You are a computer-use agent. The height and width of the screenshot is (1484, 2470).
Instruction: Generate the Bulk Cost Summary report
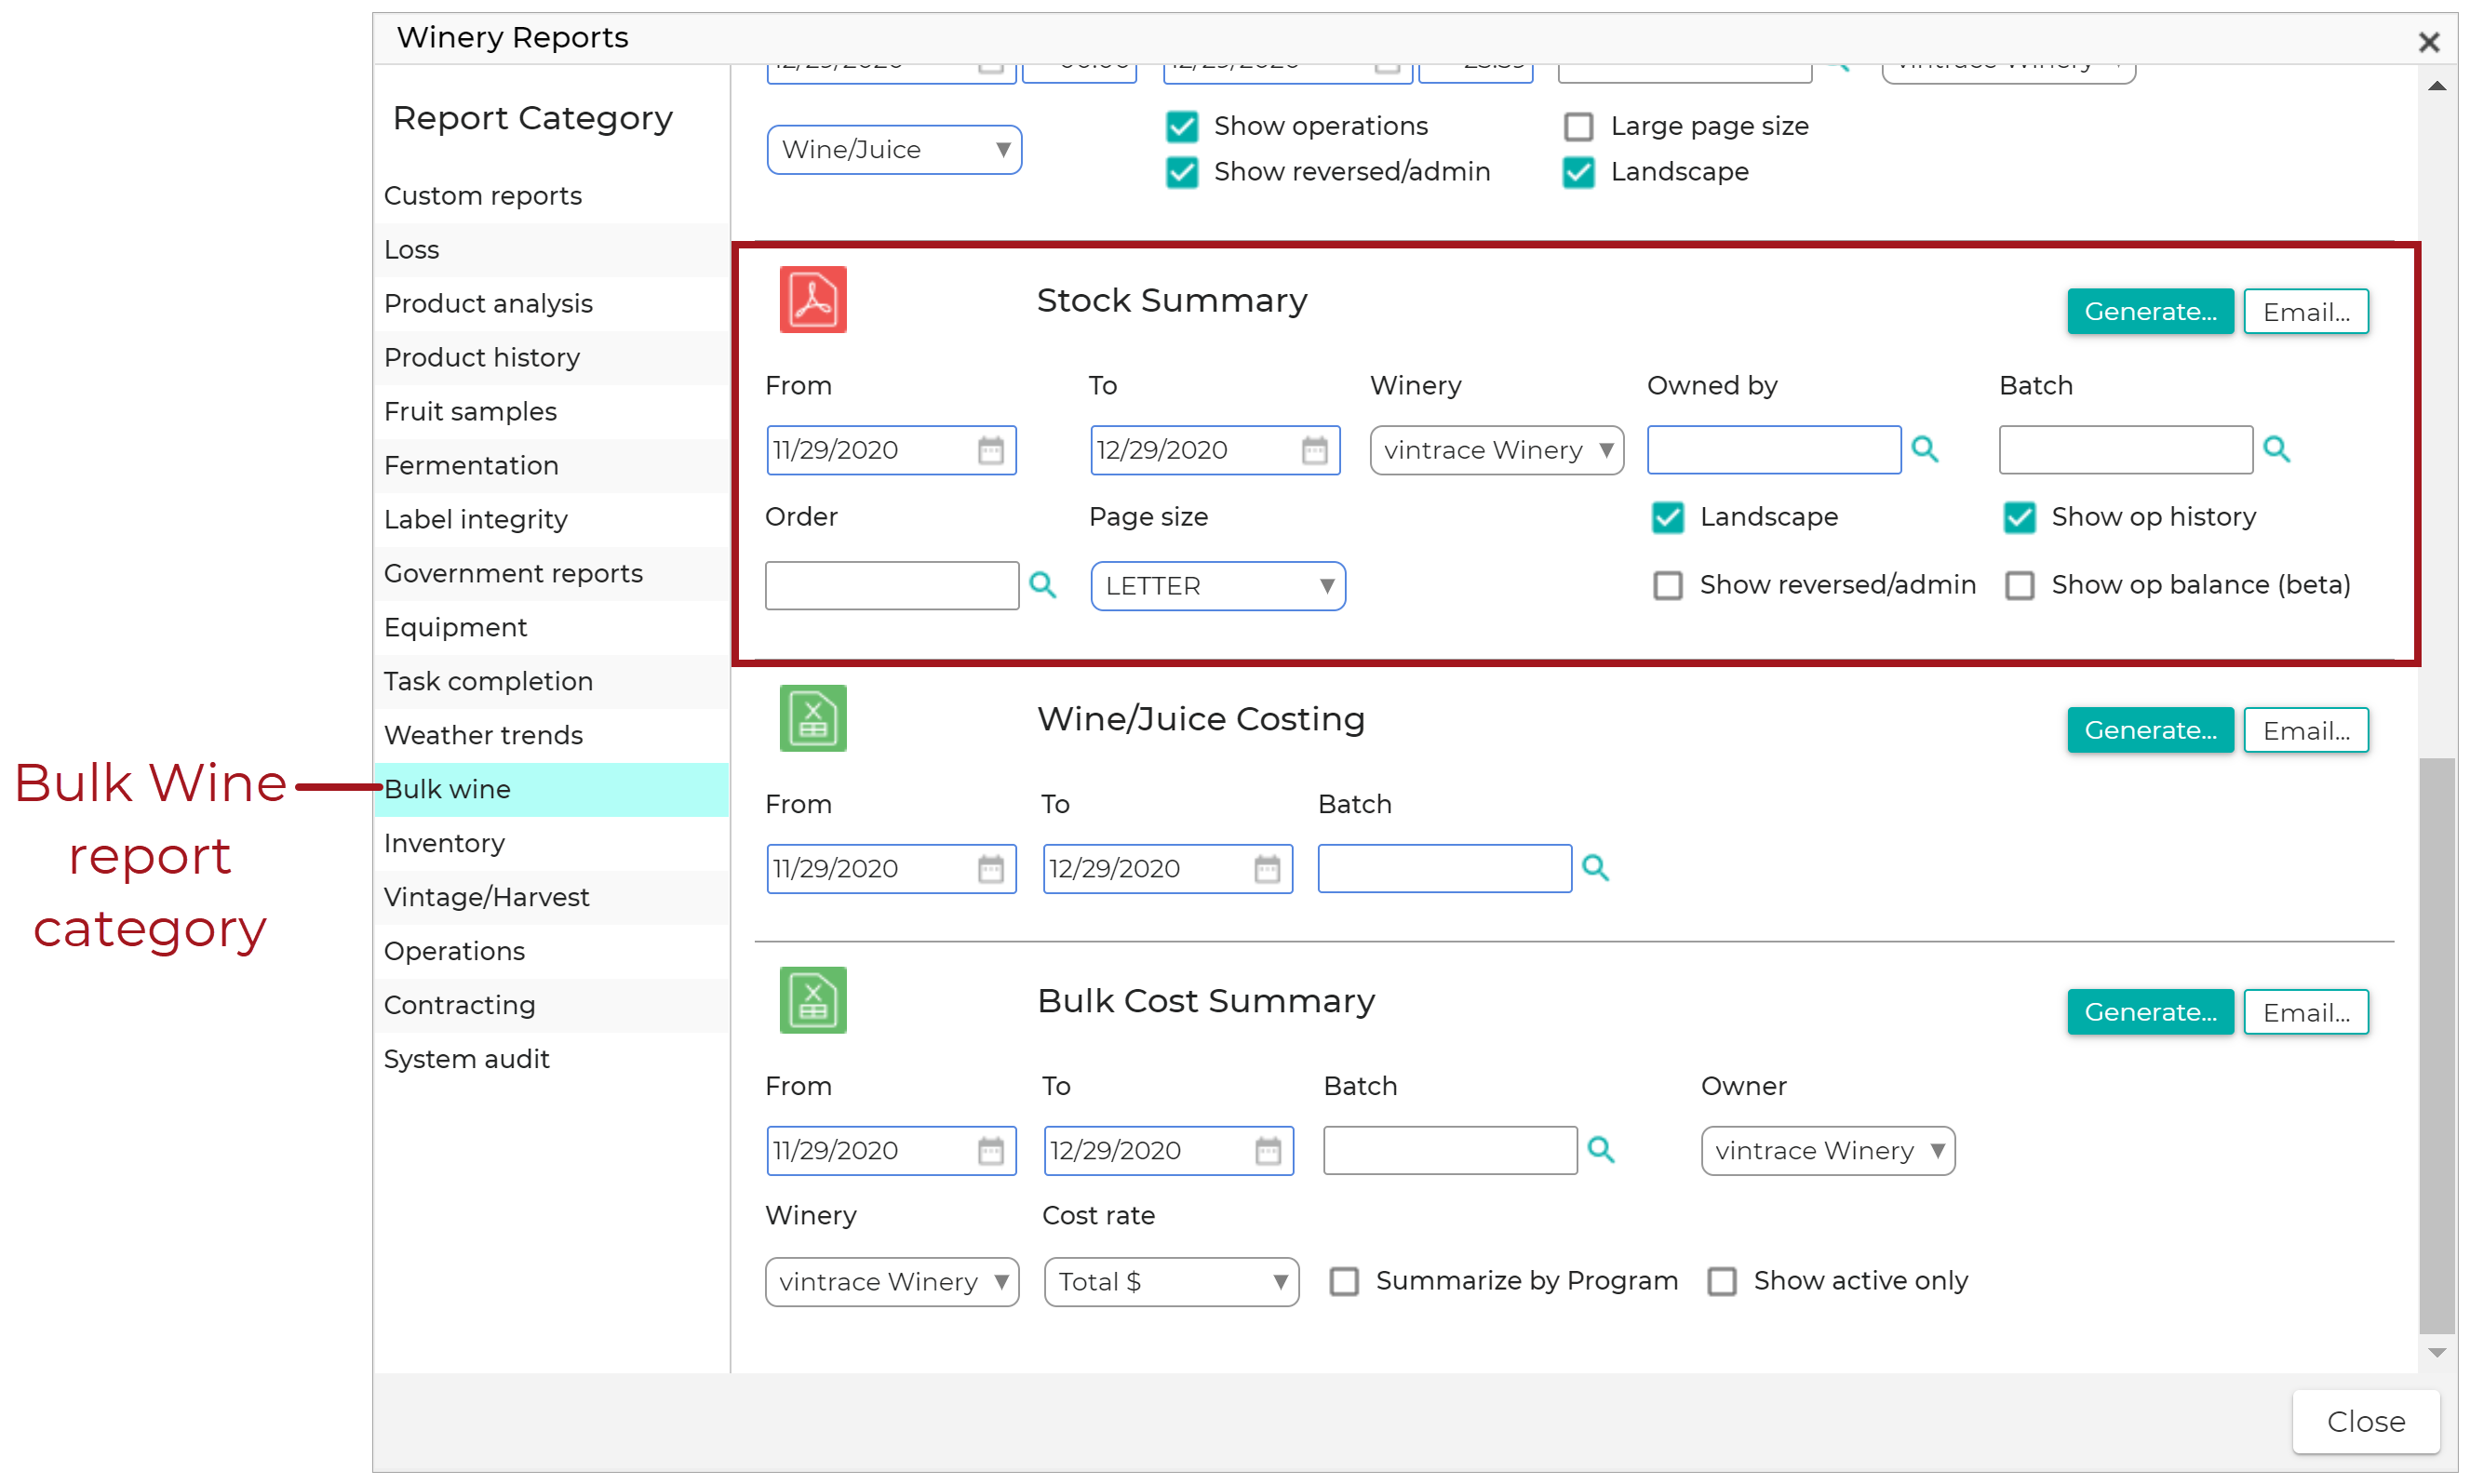pos(2150,1013)
